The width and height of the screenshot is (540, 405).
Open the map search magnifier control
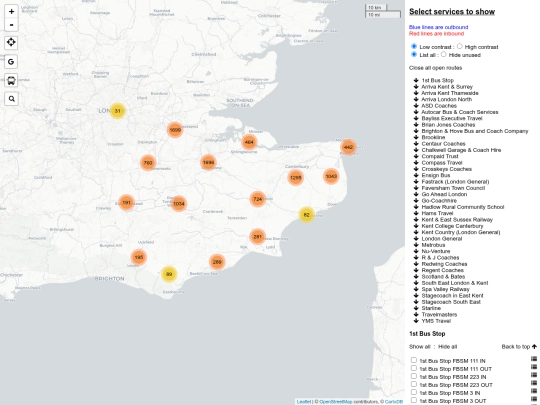(x=11, y=99)
